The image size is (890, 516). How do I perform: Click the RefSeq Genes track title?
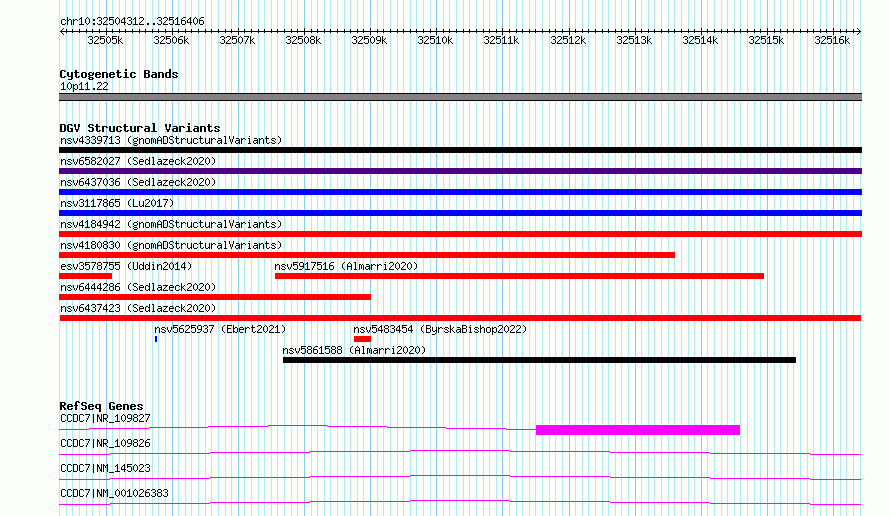(x=101, y=406)
